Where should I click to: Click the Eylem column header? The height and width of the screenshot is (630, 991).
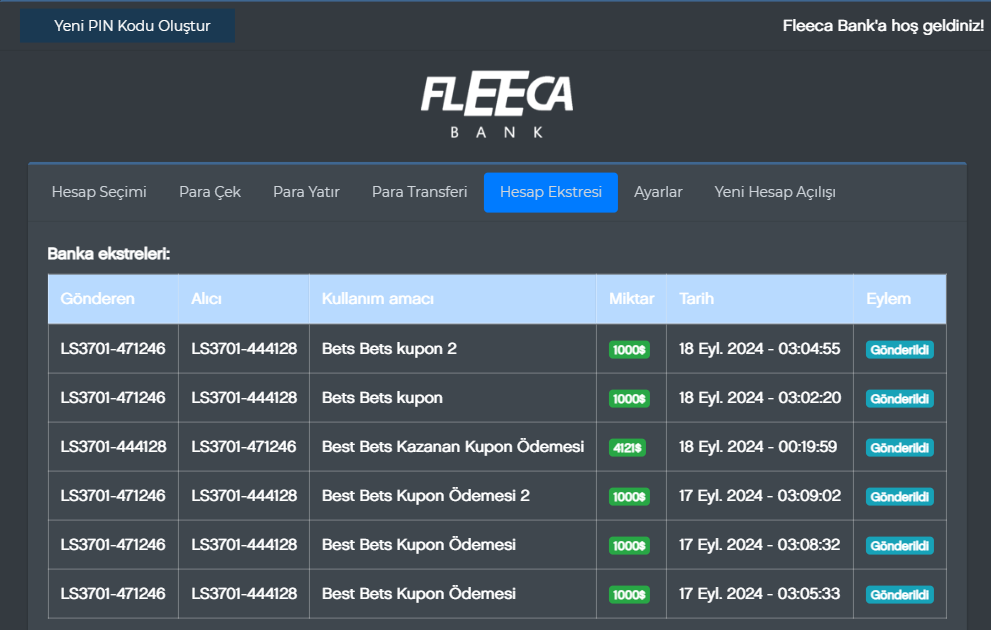click(x=888, y=299)
